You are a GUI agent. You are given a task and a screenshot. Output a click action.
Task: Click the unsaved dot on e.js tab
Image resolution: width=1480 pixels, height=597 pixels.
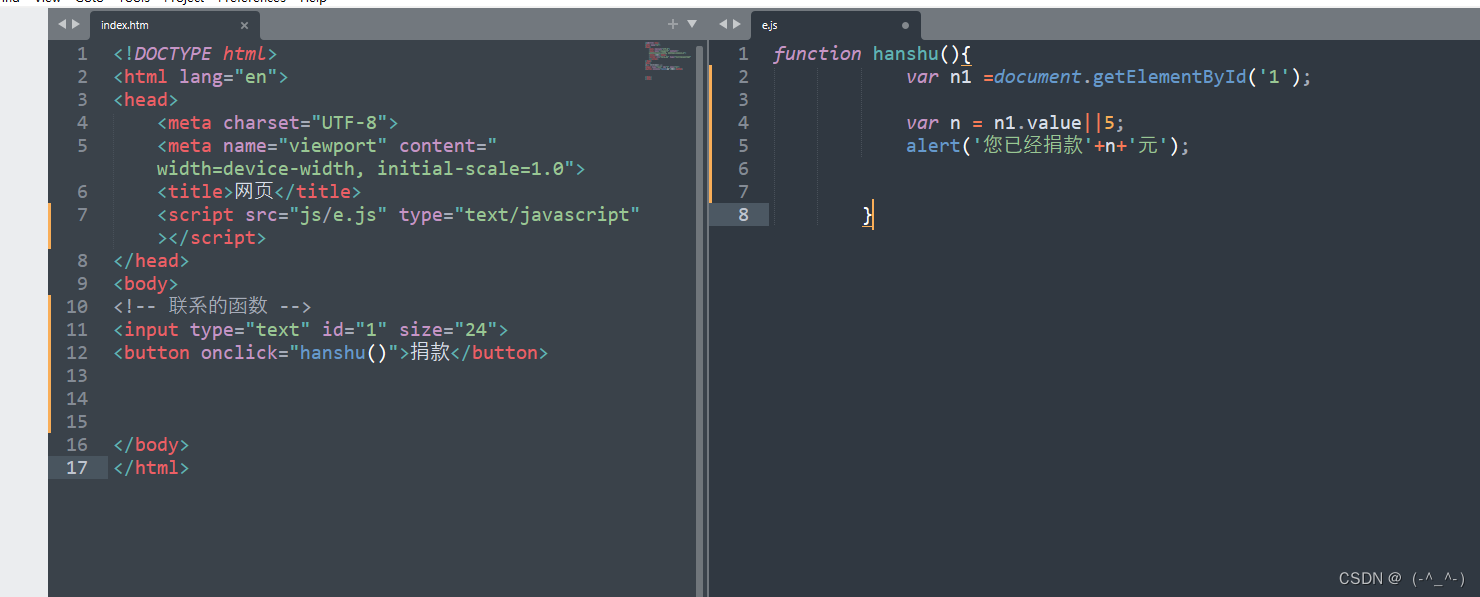(x=906, y=25)
